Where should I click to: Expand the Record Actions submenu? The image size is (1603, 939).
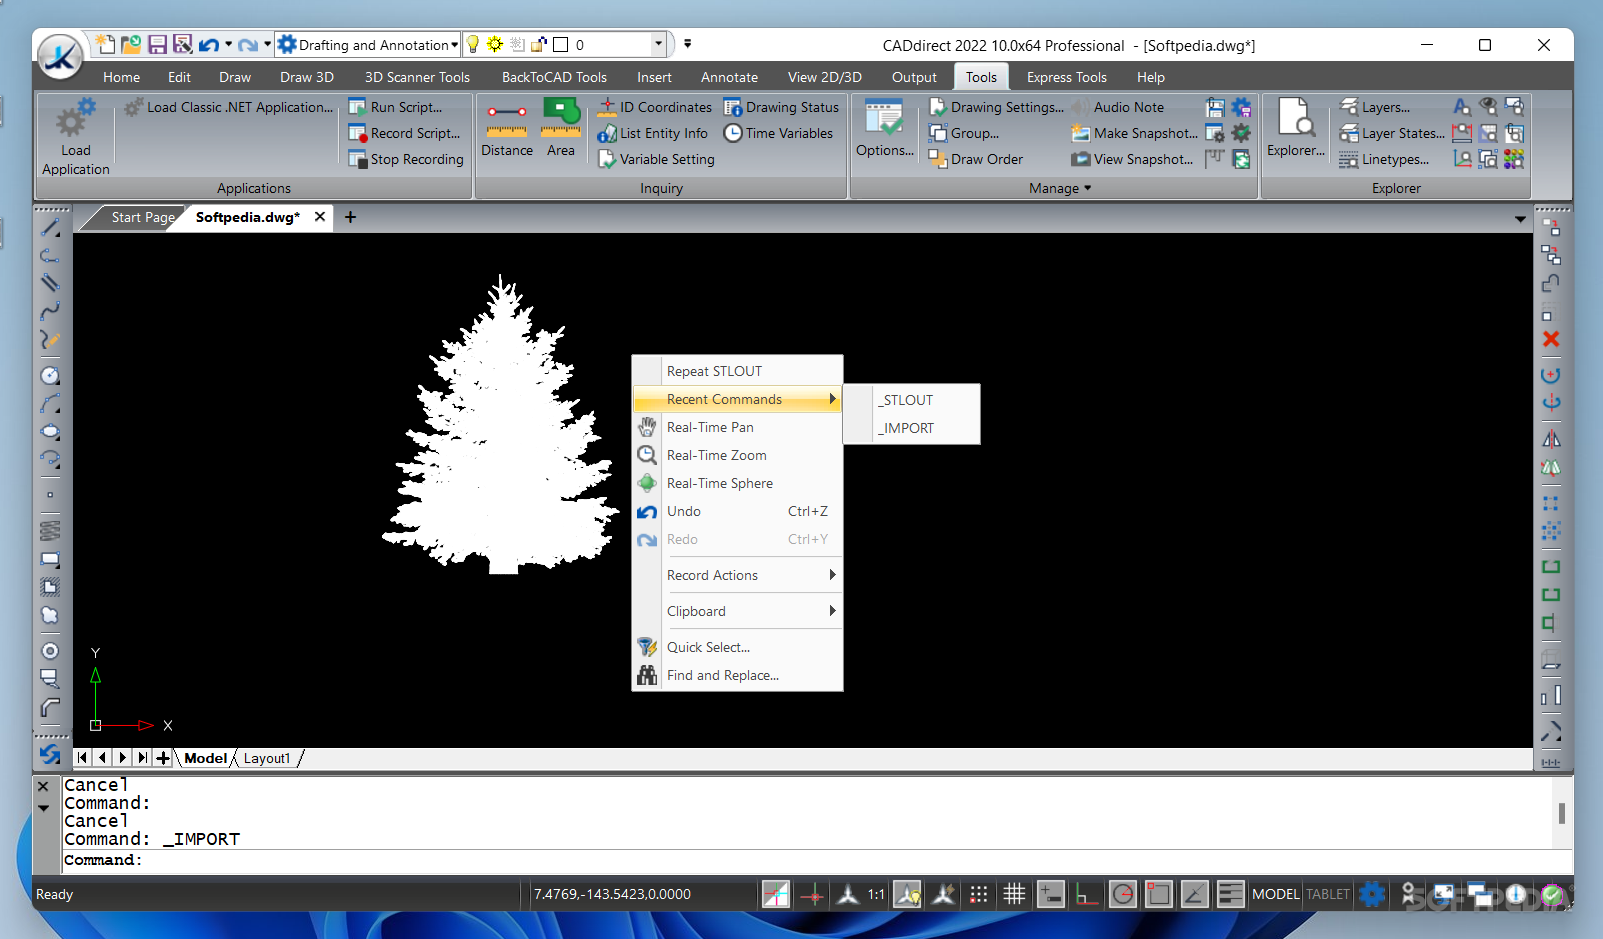click(738, 575)
